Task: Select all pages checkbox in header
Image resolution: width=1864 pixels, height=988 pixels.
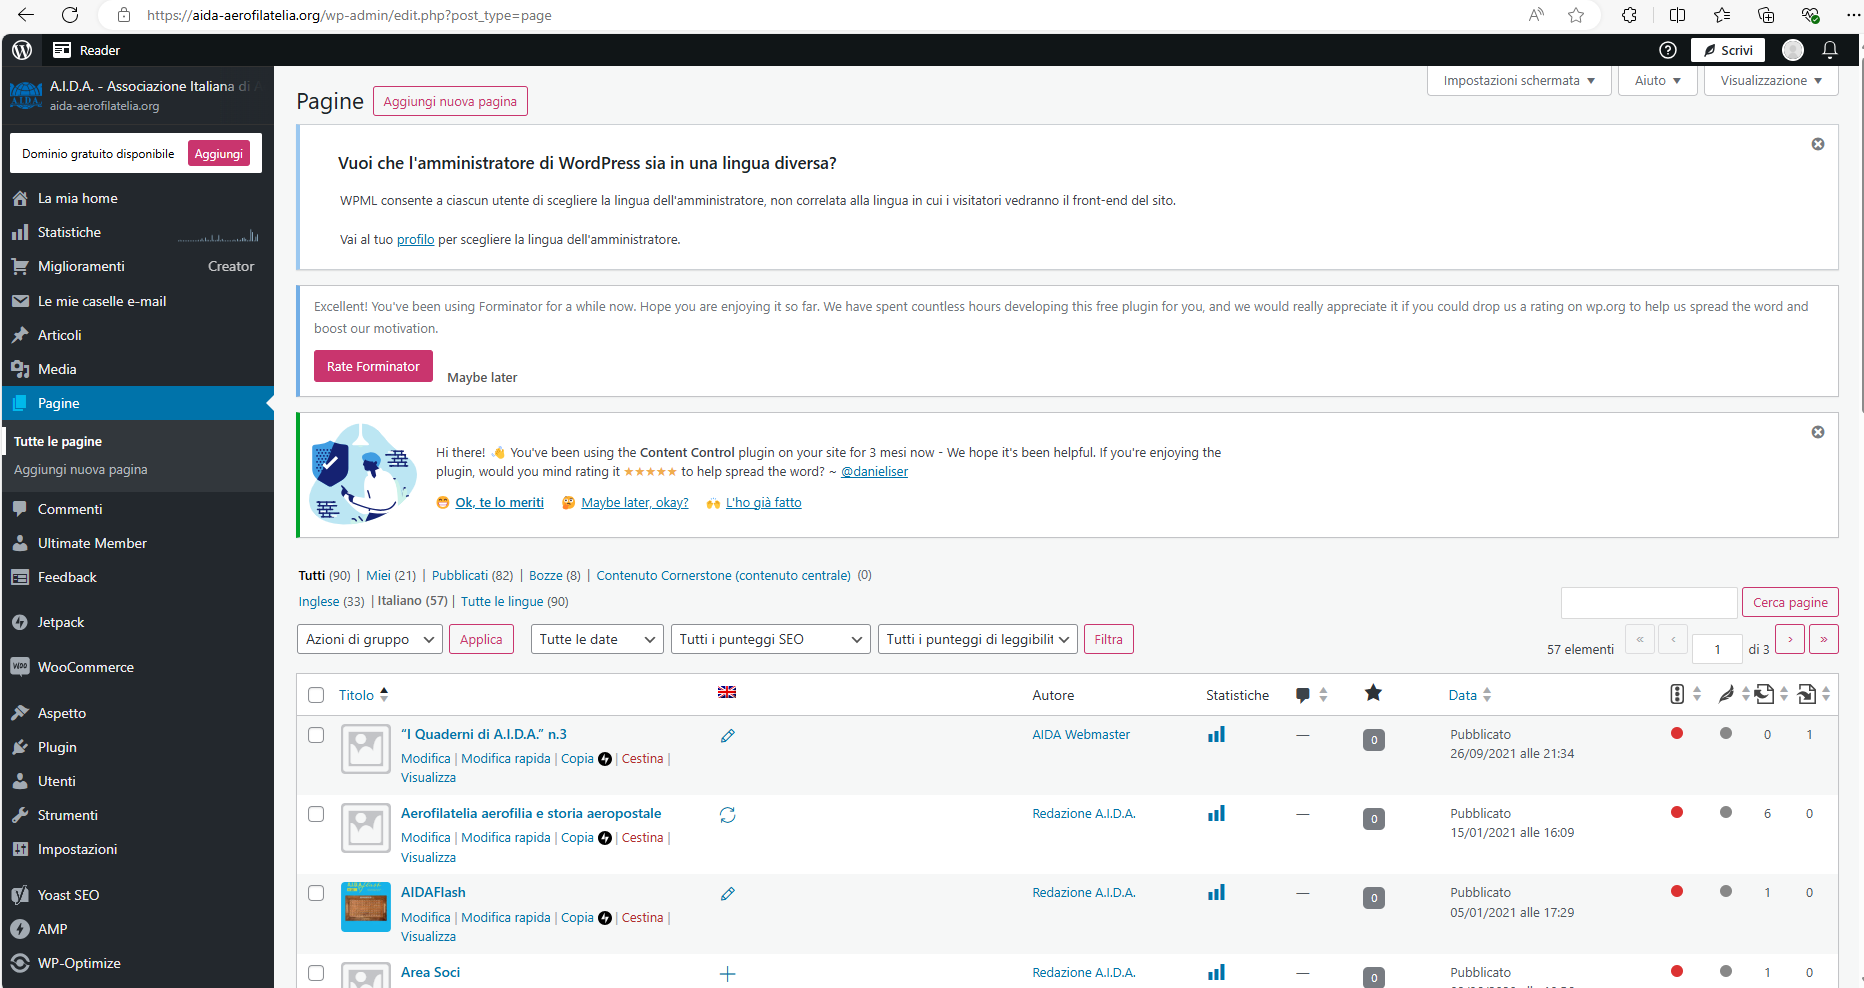Action: click(316, 695)
